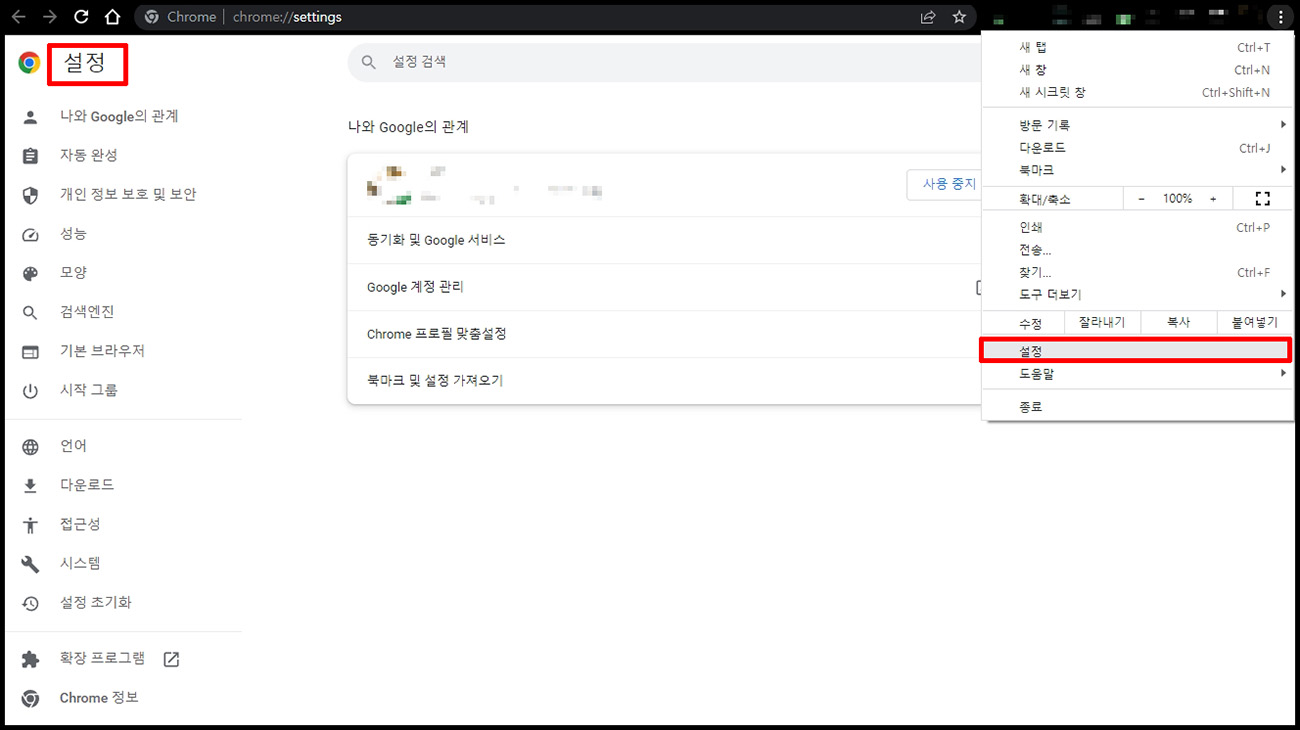Click the browser back arrow
The width and height of the screenshot is (1300, 730).
pyautogui.click(x=18, y=17)
